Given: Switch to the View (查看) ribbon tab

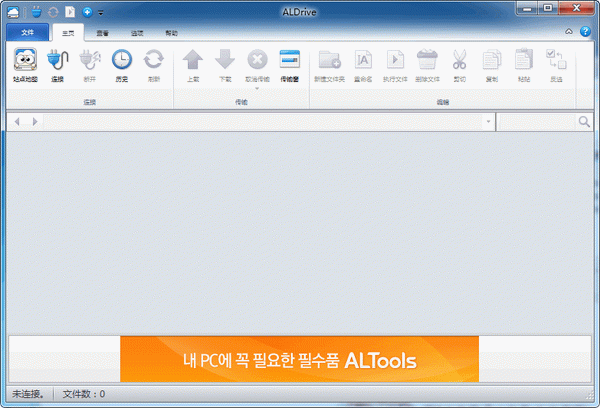Looking at the screenshot, I should pos(103,33).
